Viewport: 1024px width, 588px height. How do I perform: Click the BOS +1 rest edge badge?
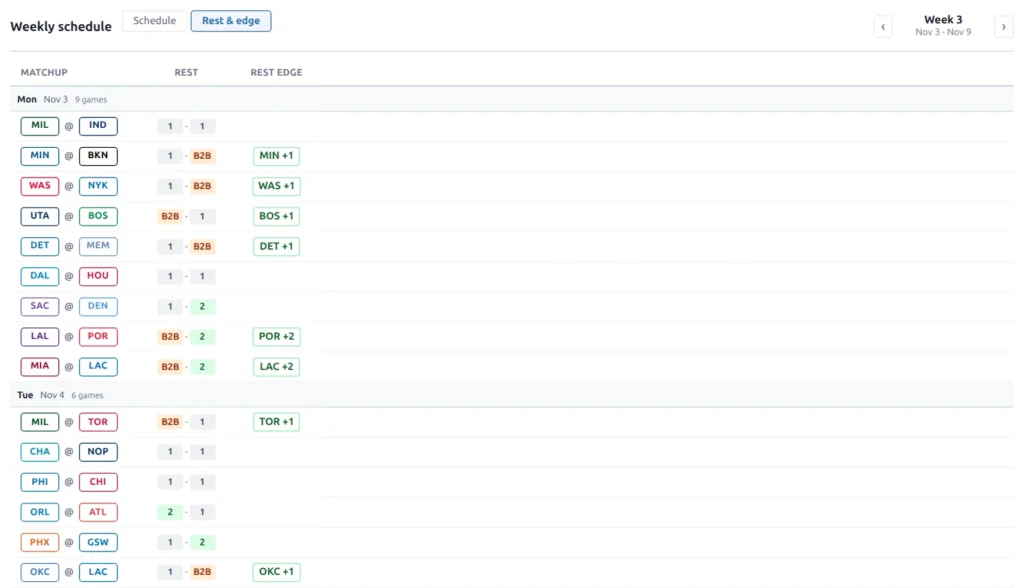tap(276, 216)
